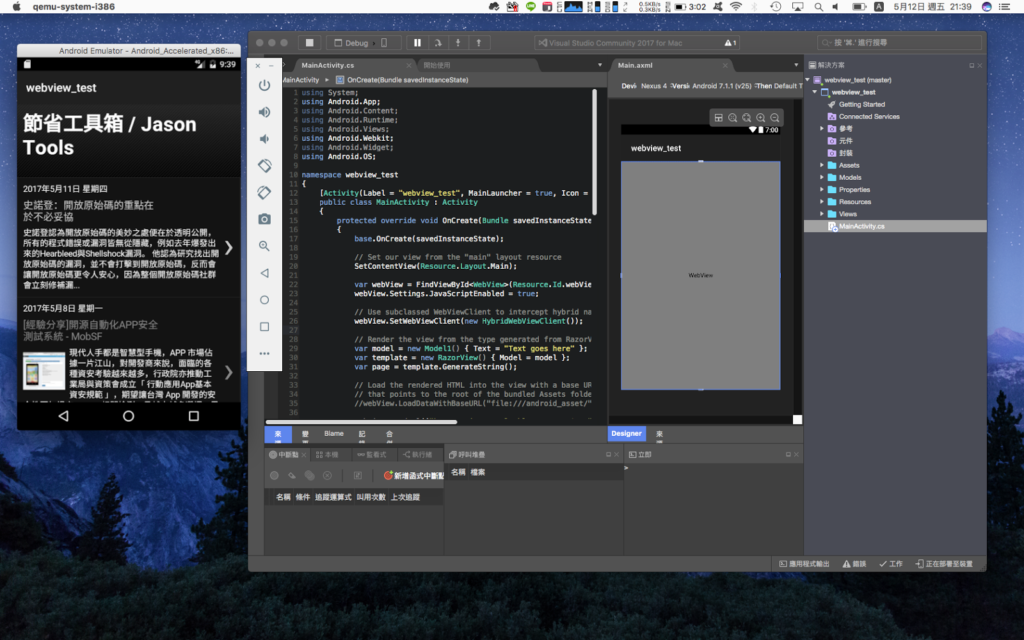The height and width of the screenshot is (640, 1024).
Task: Click the emulator sidebar Overview square
Action: [264, 327]
